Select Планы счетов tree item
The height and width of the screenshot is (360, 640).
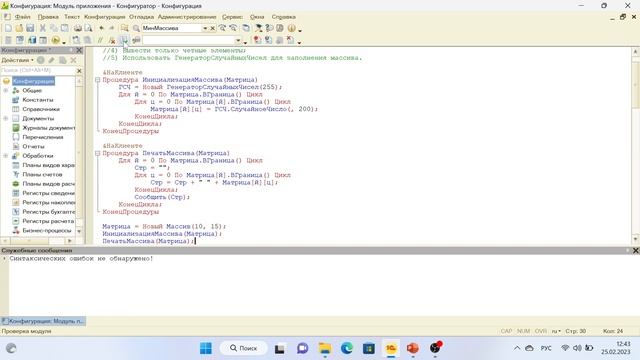point(42,175)
